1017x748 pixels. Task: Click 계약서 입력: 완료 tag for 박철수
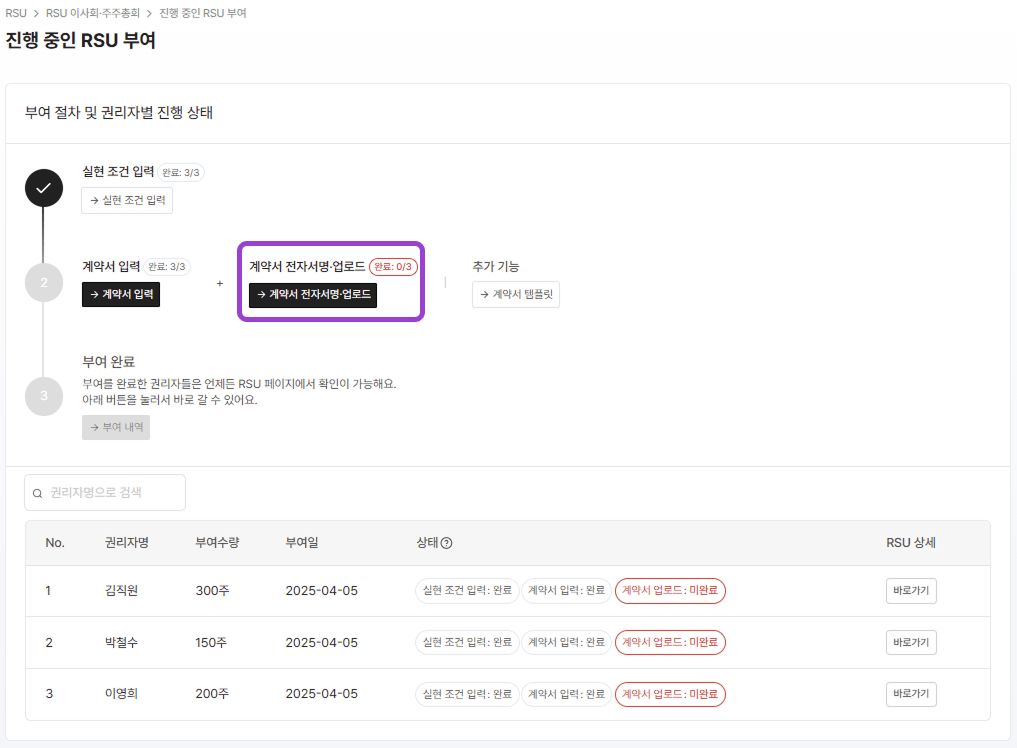(x=566, y=642)
